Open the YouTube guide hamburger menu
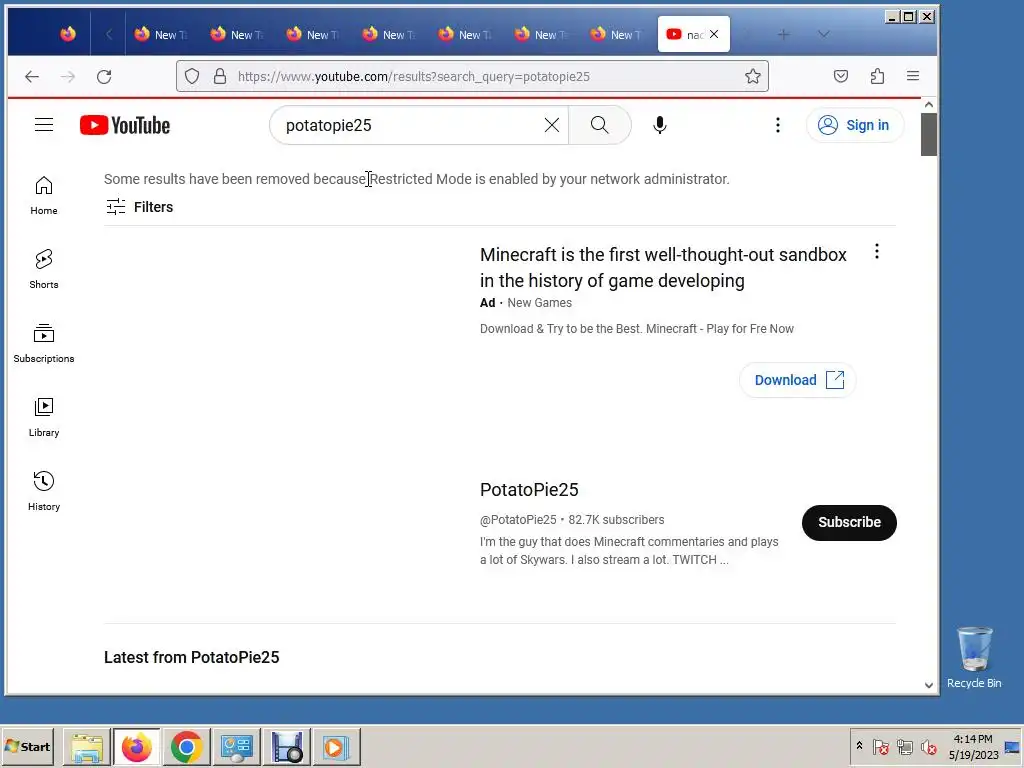 coord(44,125)
